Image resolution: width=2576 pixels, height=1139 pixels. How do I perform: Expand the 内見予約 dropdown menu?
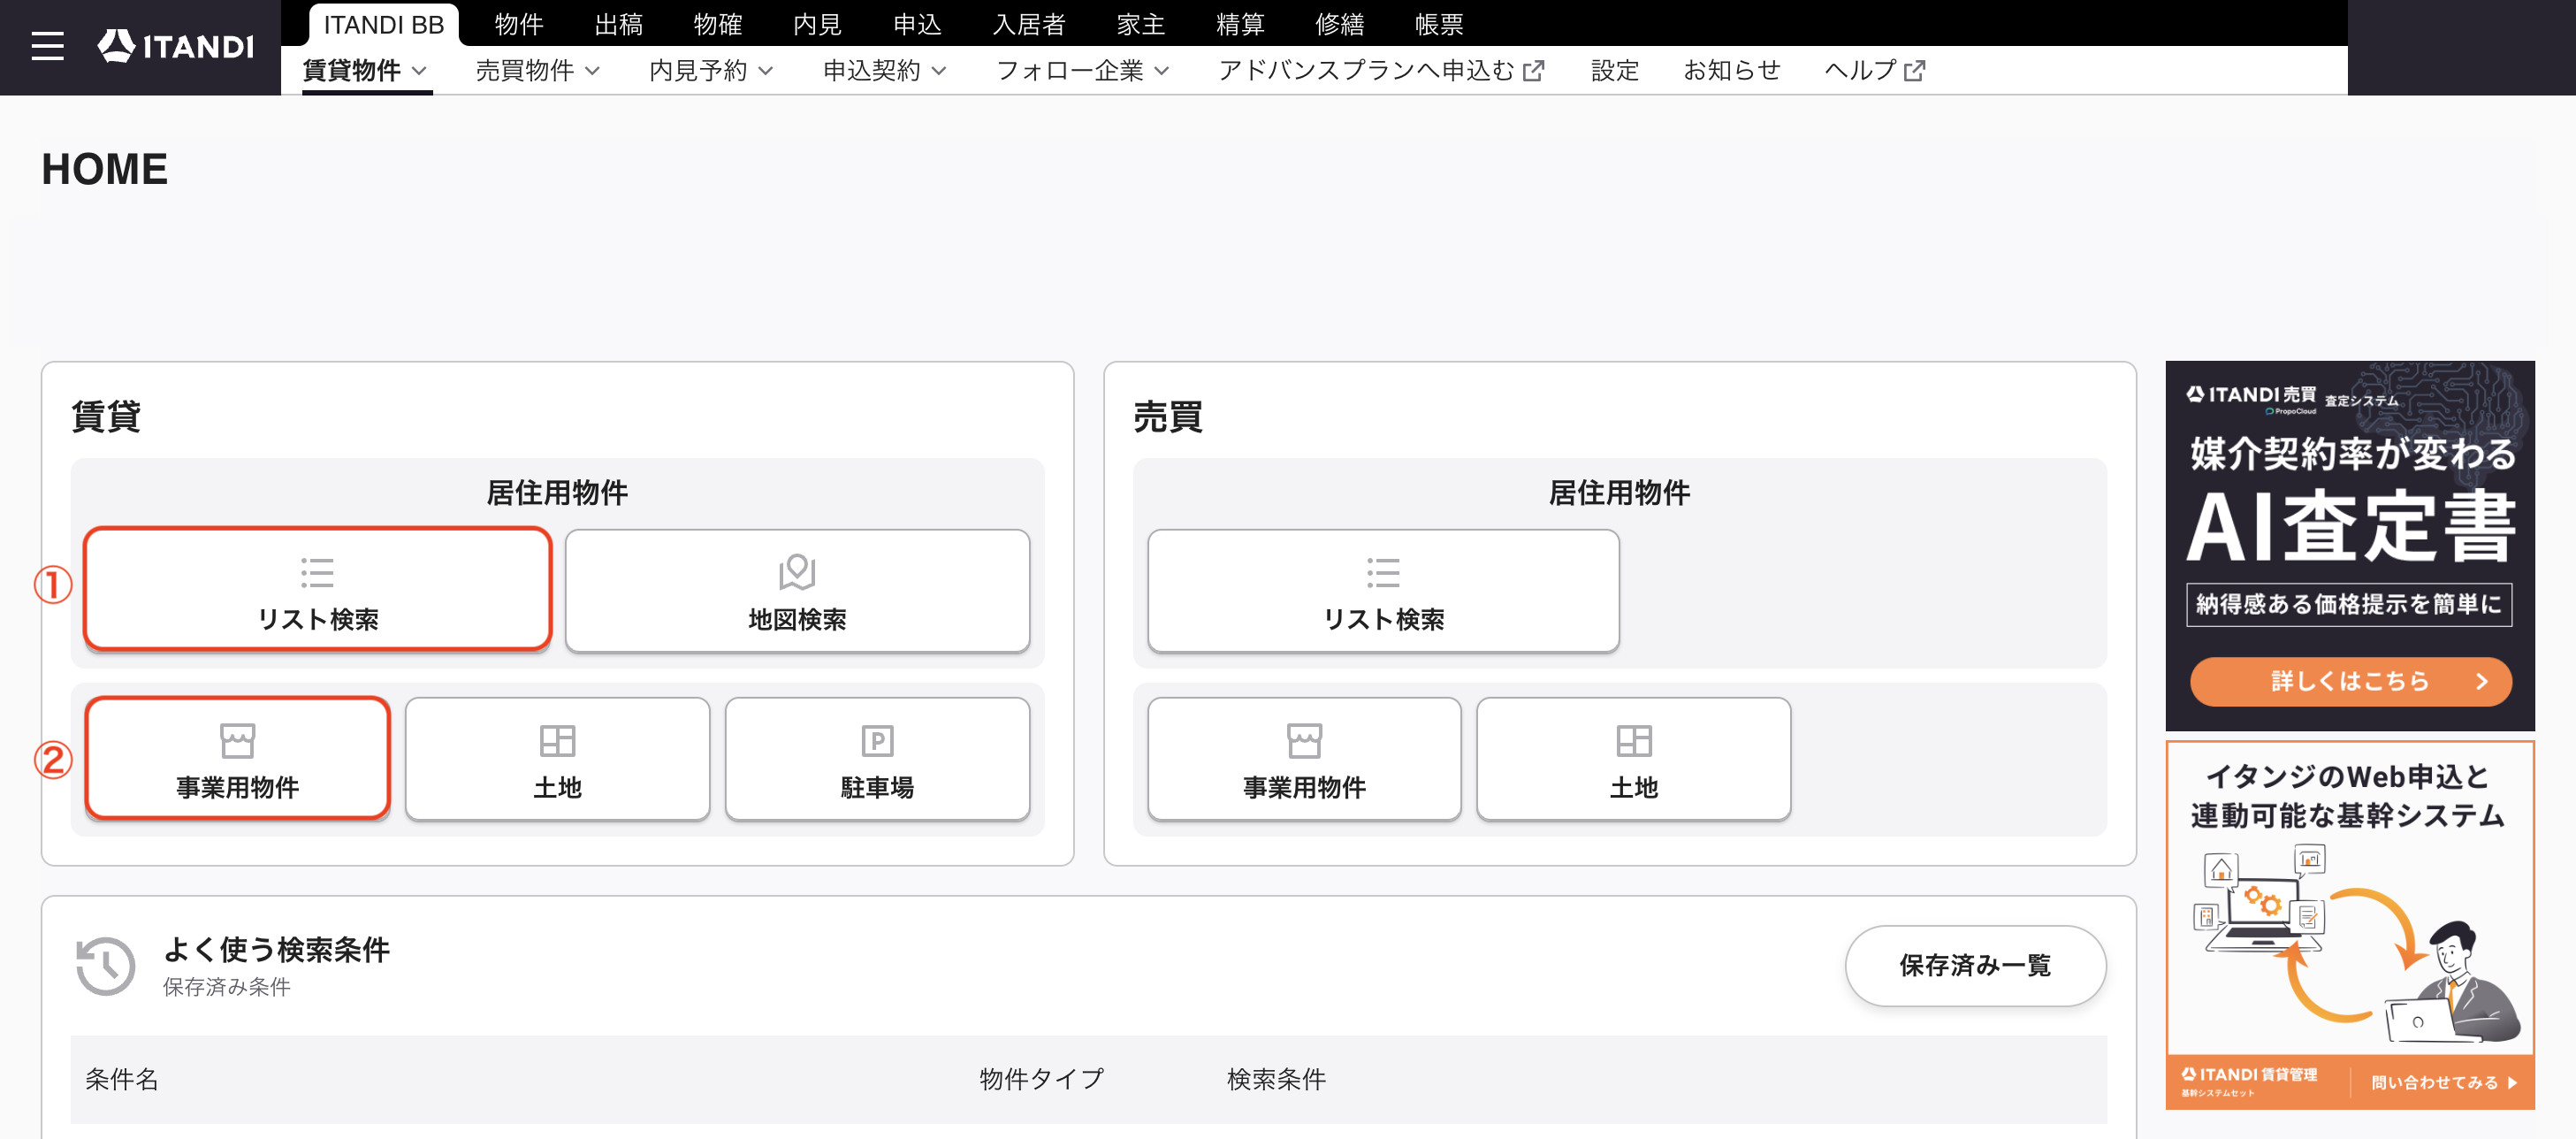click(711, 70)
